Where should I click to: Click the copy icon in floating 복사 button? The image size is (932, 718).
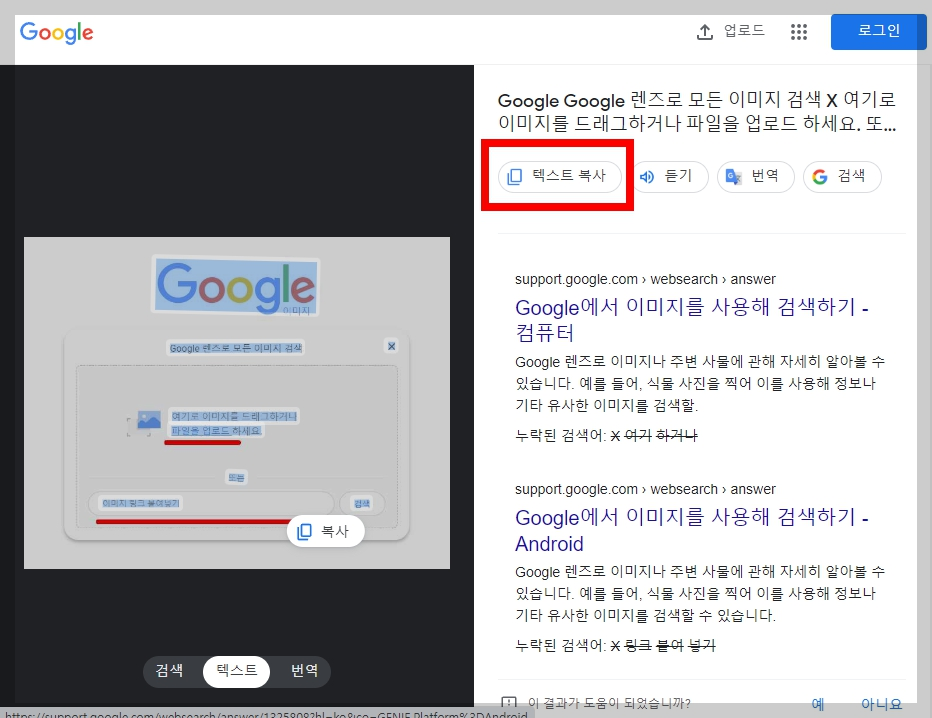[304, 531]
